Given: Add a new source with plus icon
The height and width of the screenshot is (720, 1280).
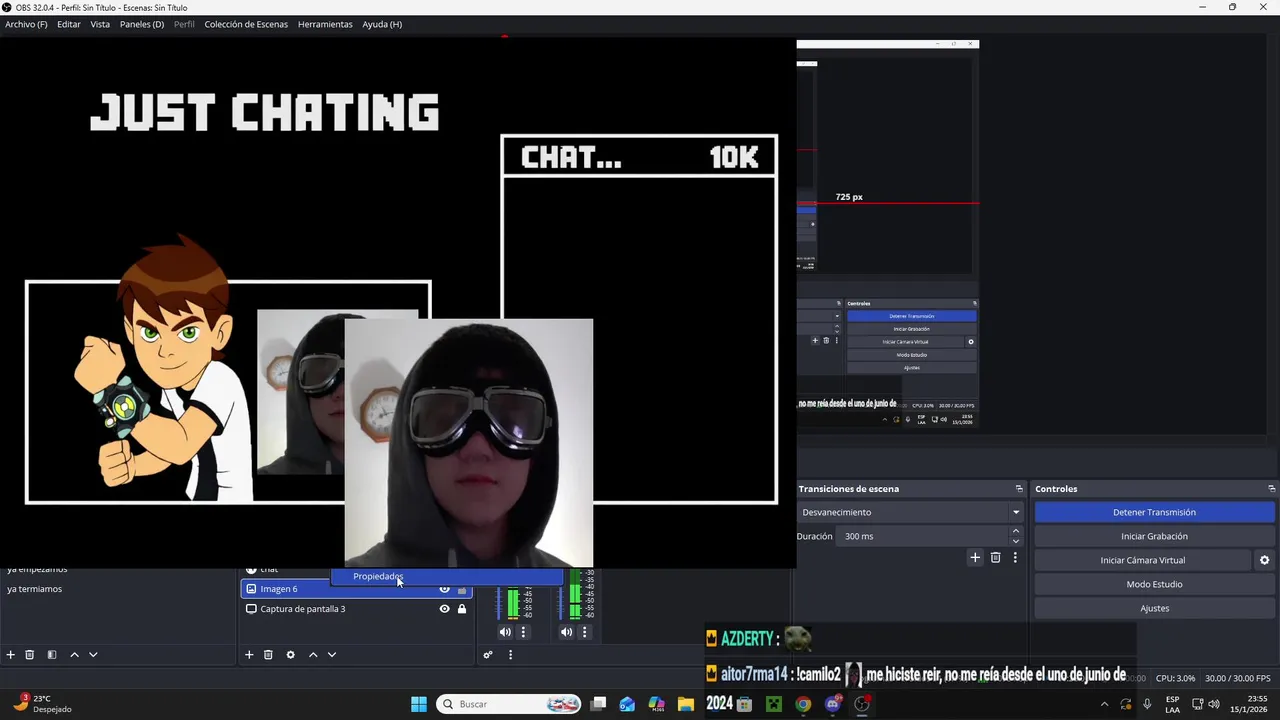Looking at the screenshot, I should click(249, 655).
